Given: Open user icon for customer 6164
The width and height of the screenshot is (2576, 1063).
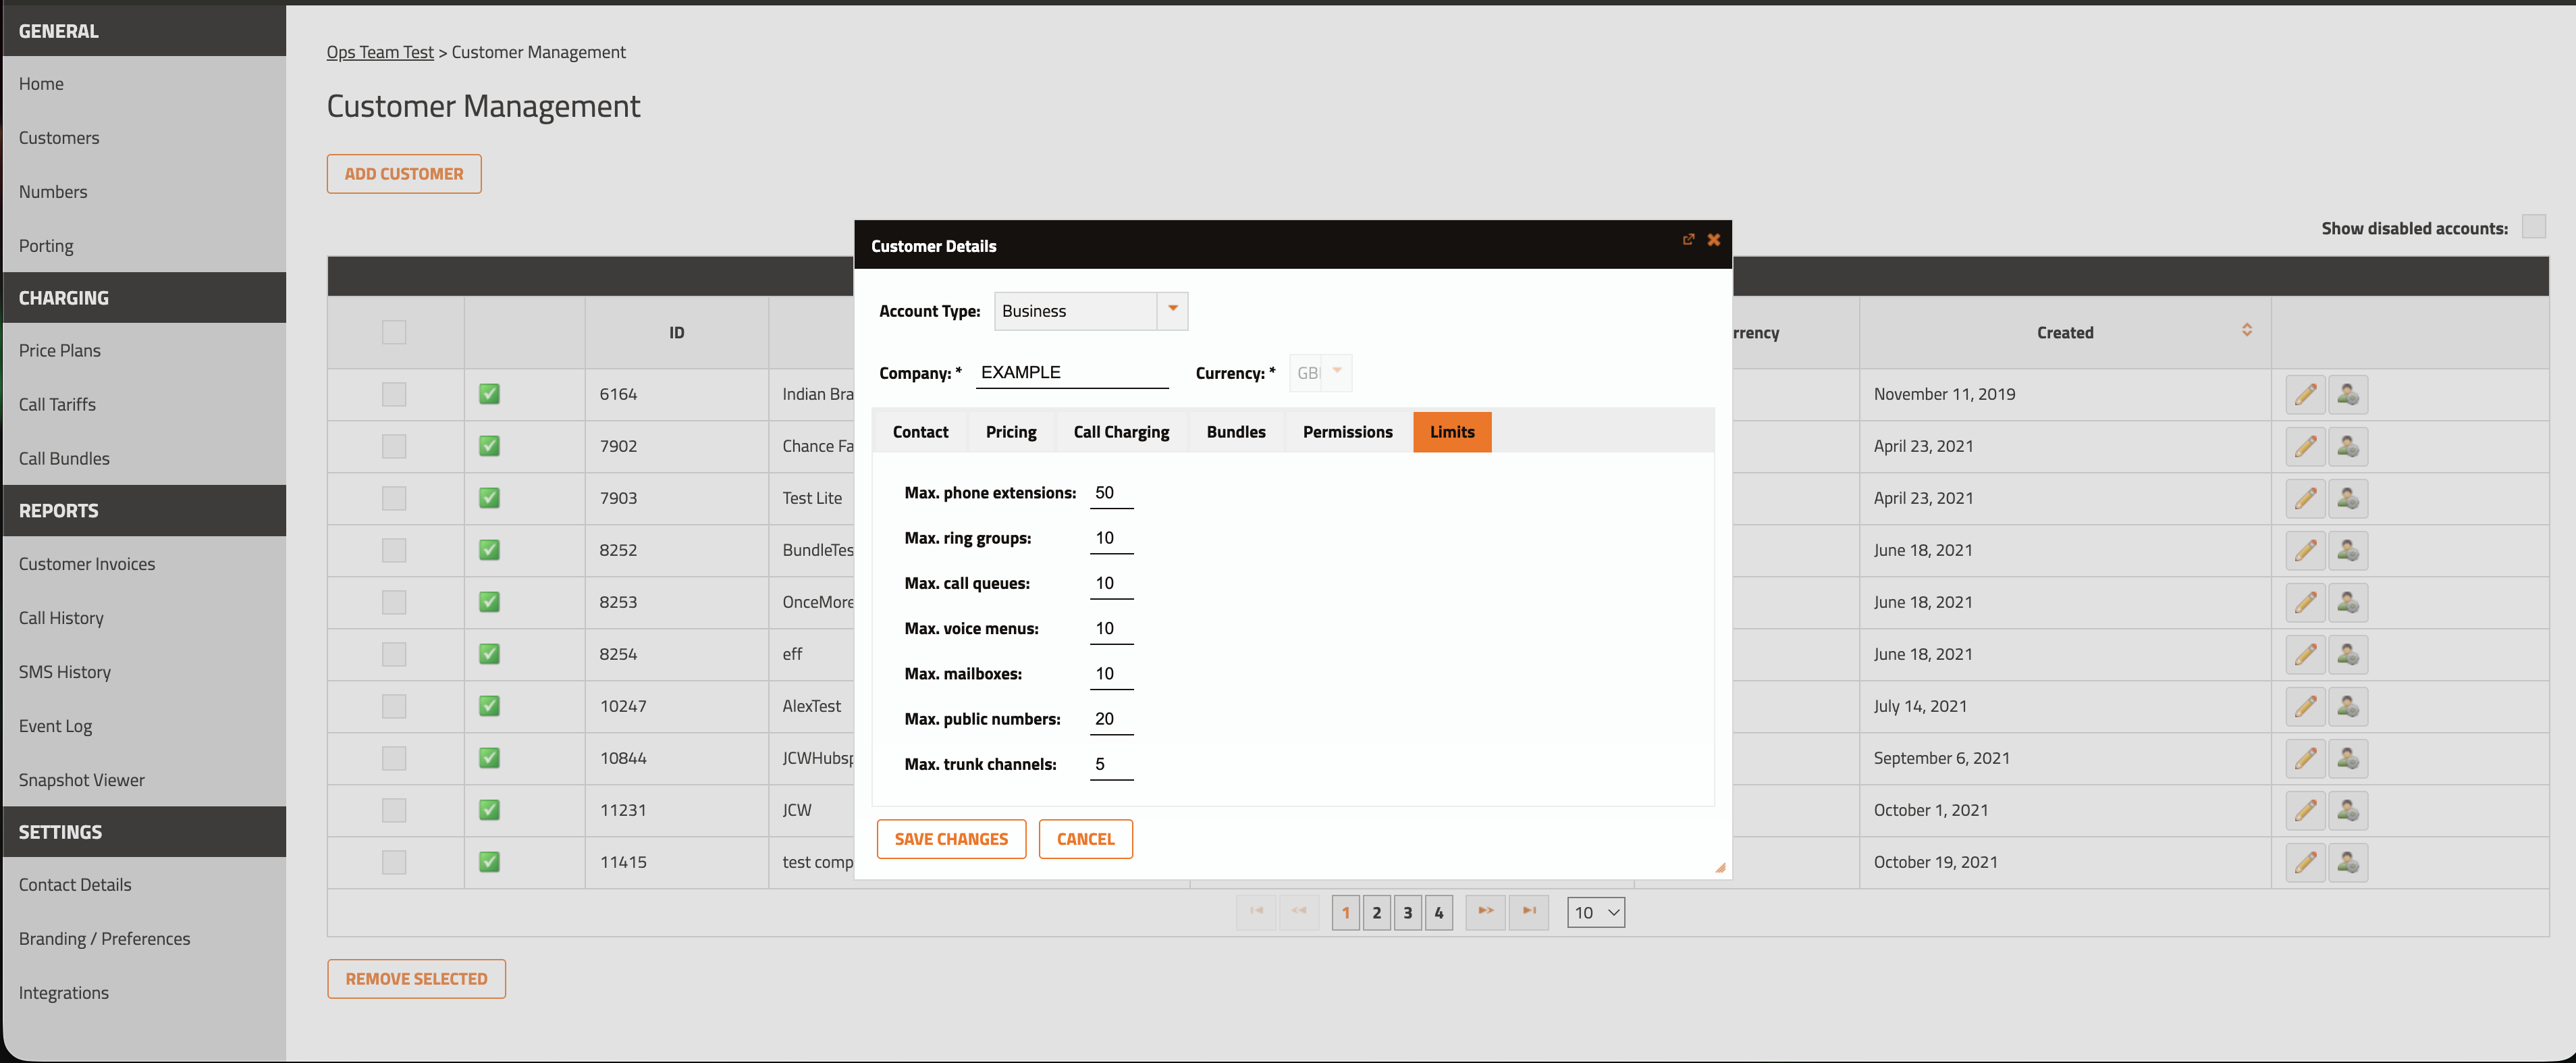Looking at the screenshot, I should (x=2347, y=394).
